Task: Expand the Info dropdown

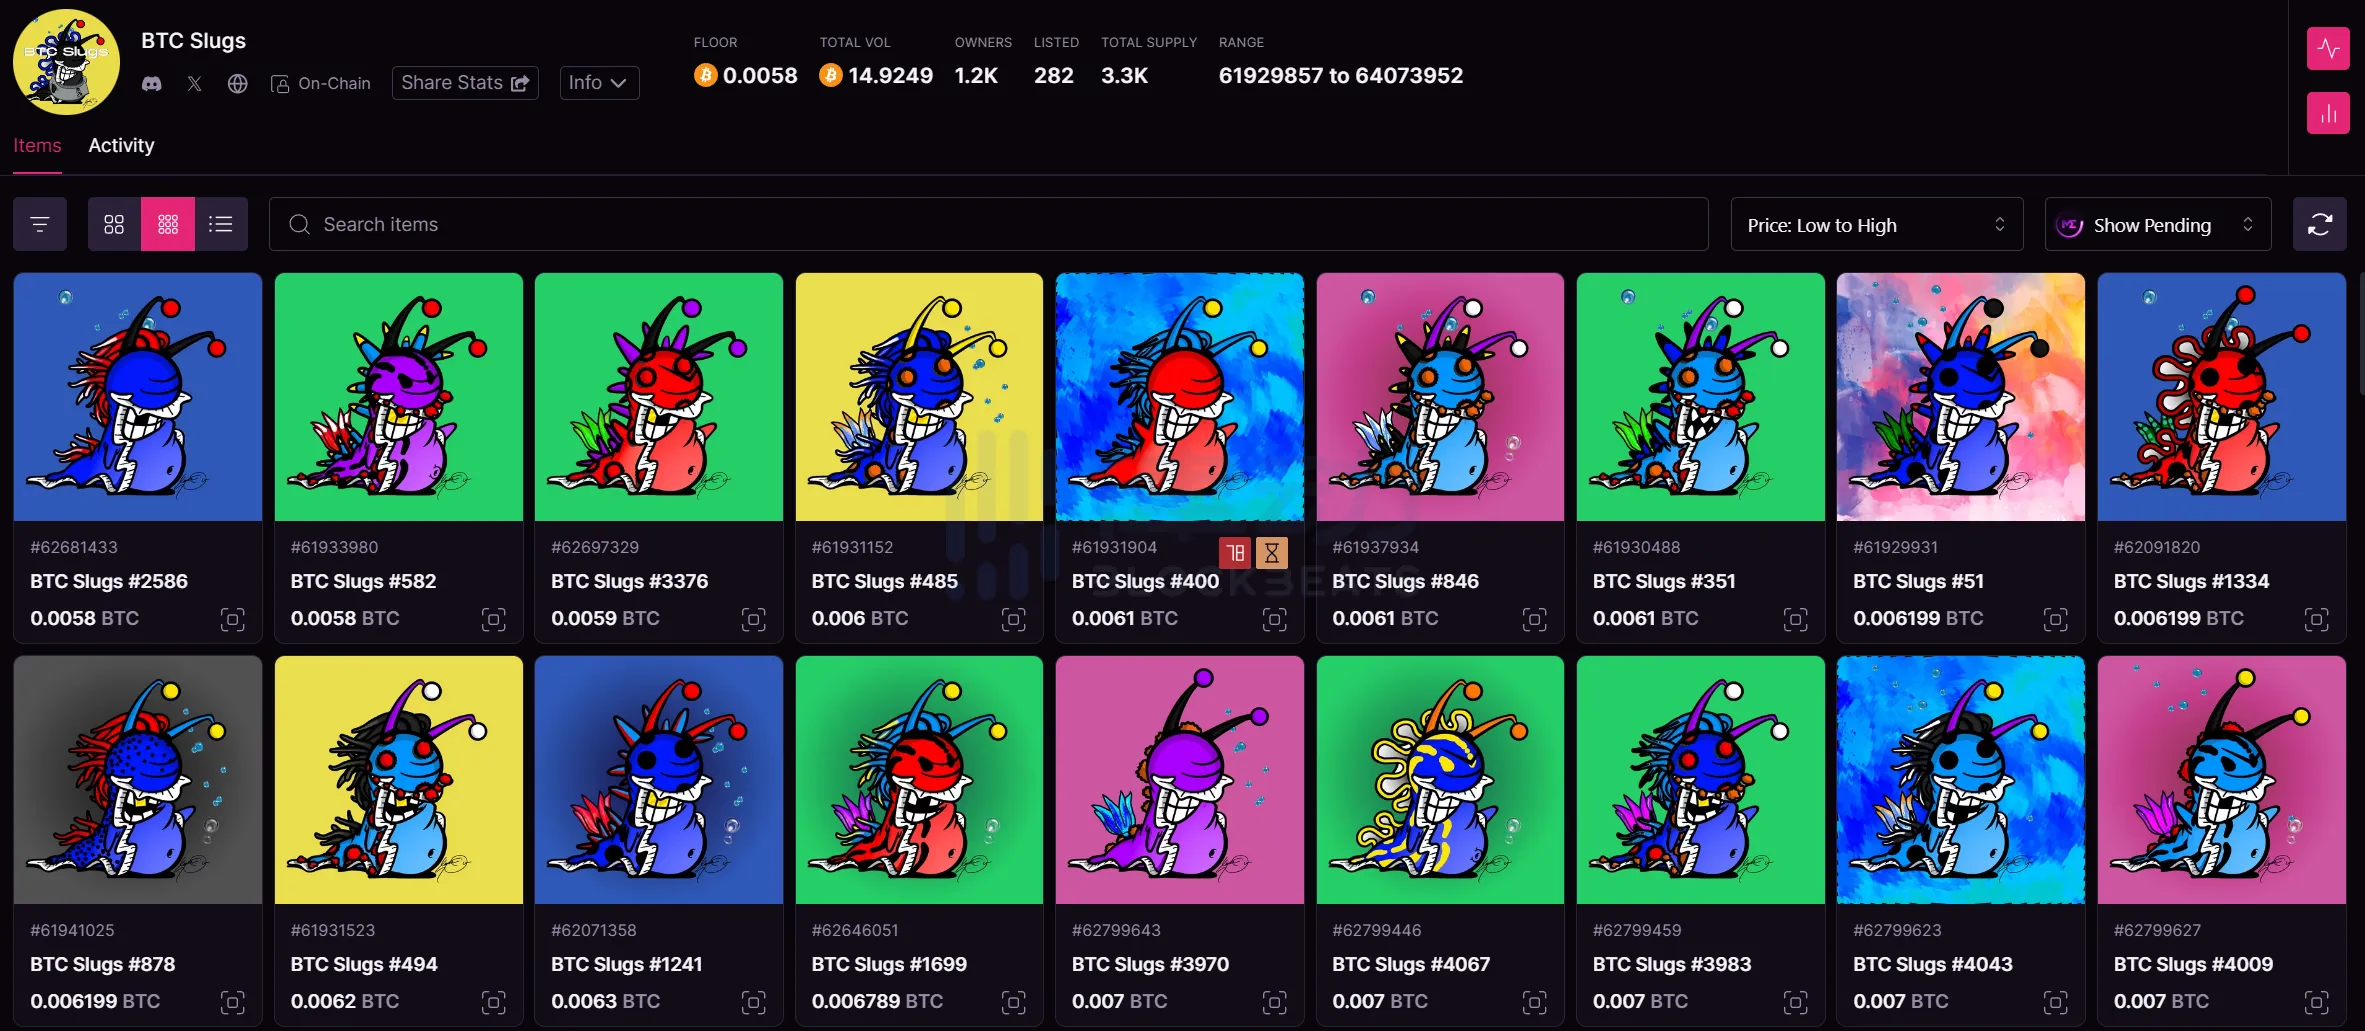Action: click(x=599, y=83)
